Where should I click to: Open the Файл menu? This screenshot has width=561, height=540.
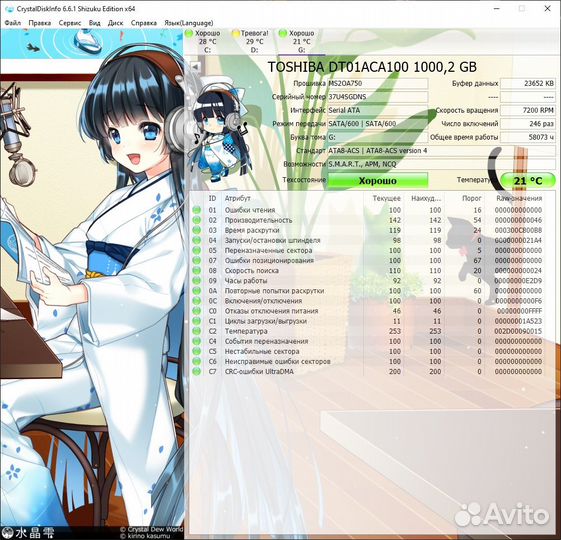tap(13, 23)
